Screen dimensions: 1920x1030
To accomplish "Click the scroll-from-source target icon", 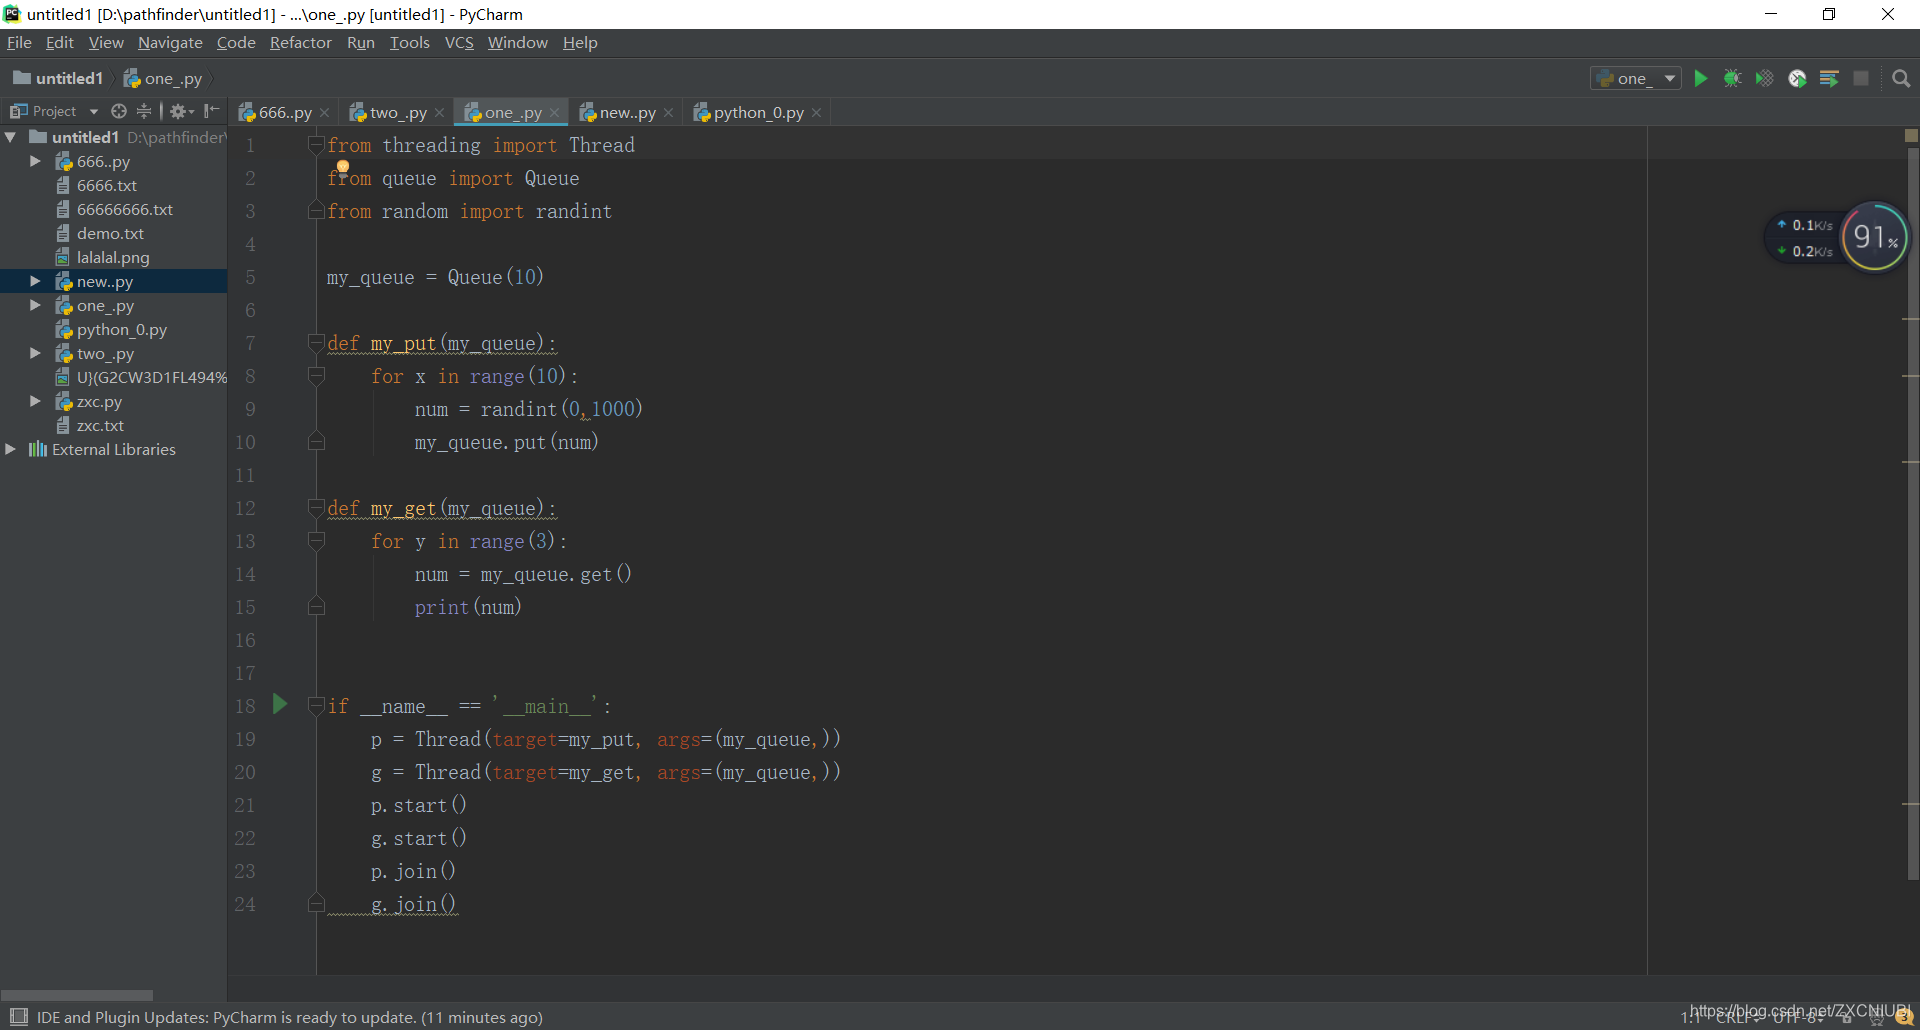I will tap(119, 111).
